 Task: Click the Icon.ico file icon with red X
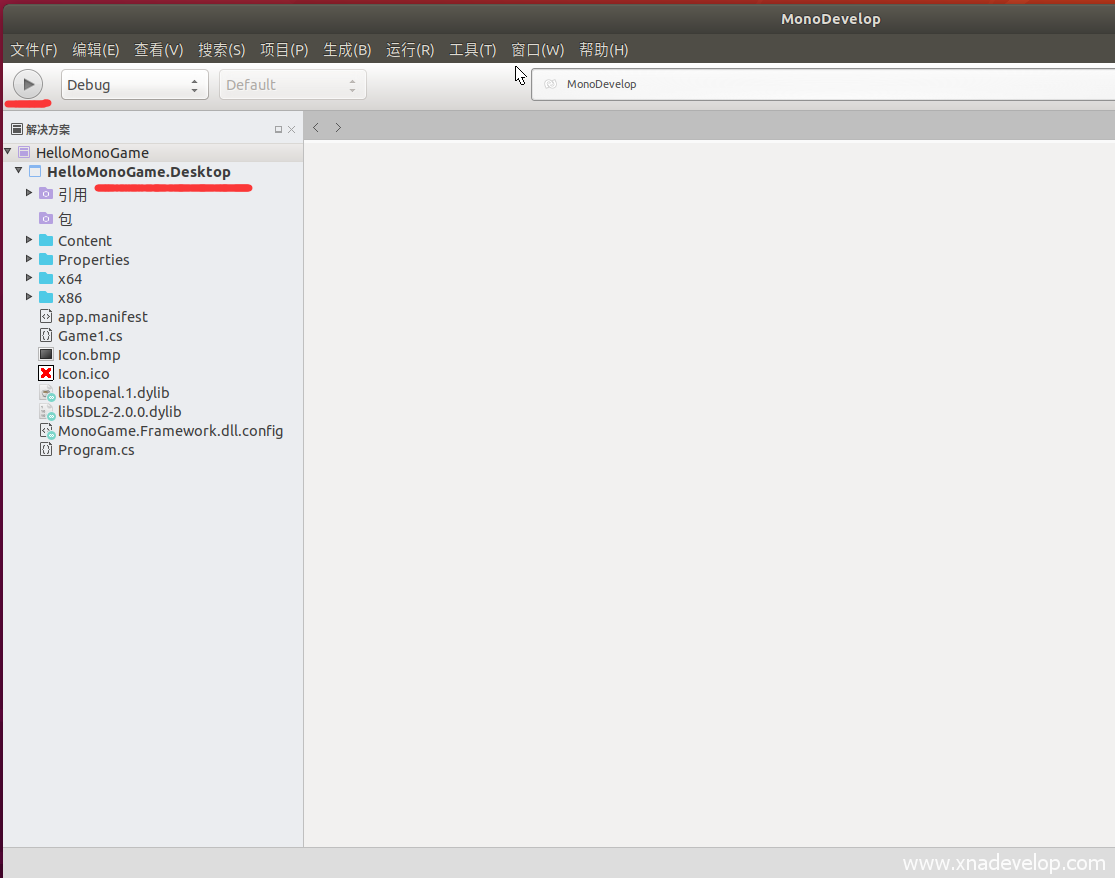tap(46, 374)
